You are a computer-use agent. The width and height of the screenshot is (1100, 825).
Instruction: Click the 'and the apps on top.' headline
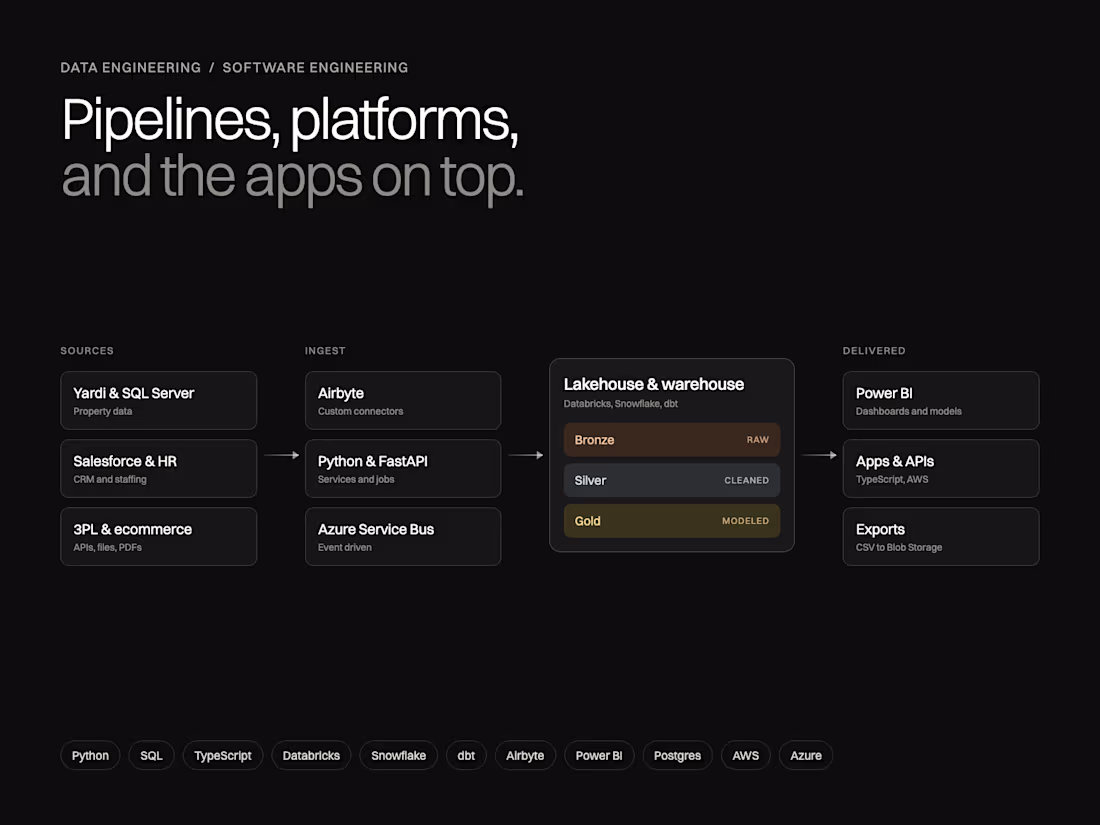tap(293, 178)
